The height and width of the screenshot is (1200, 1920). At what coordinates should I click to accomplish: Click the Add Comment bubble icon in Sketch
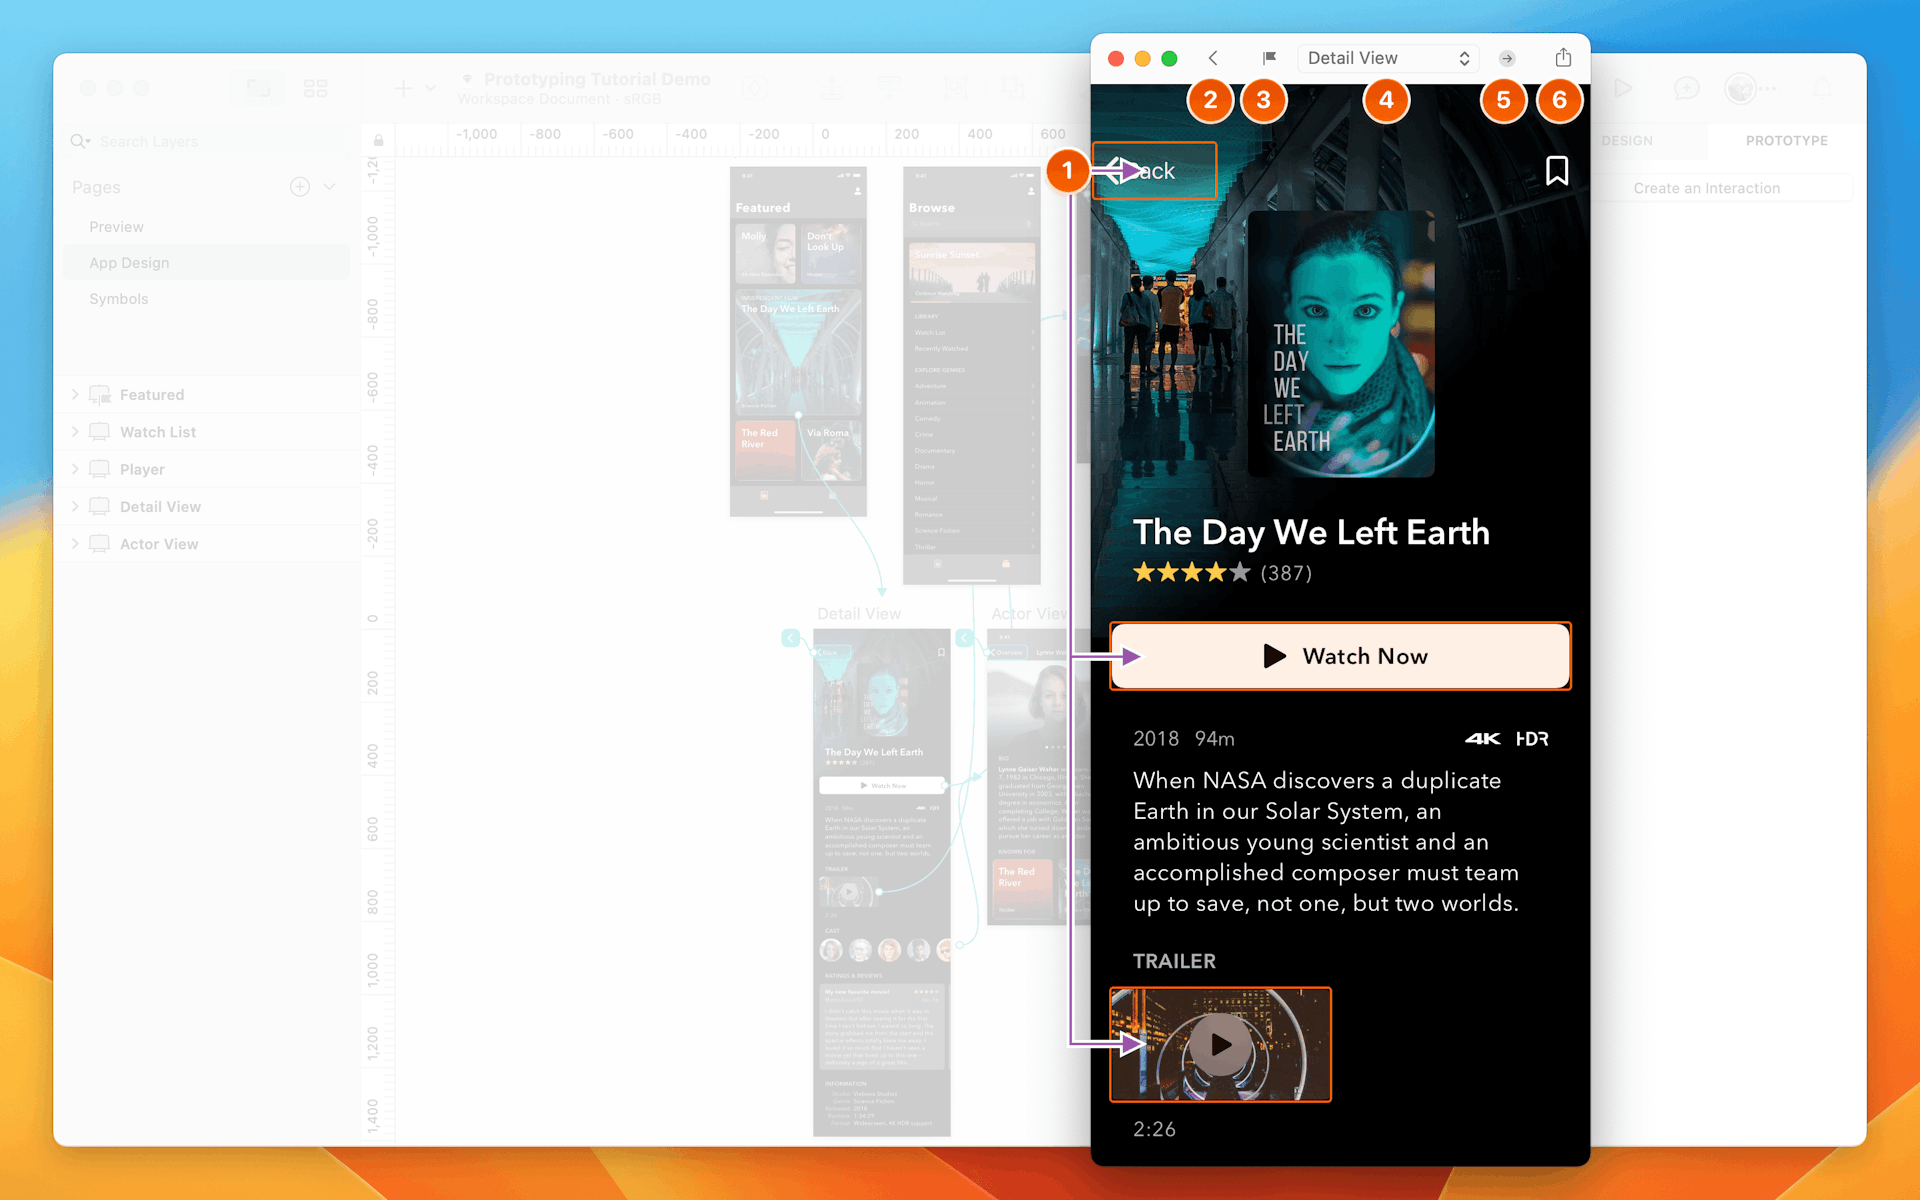pyautogui.click(x=1686, y=88)
